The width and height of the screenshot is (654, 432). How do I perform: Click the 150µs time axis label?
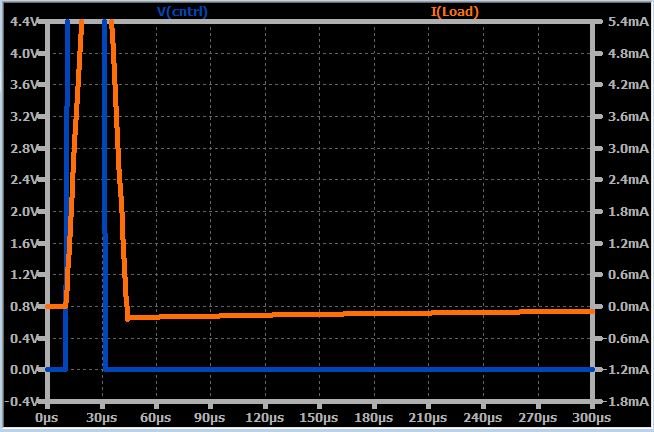[x=321, y=416]
